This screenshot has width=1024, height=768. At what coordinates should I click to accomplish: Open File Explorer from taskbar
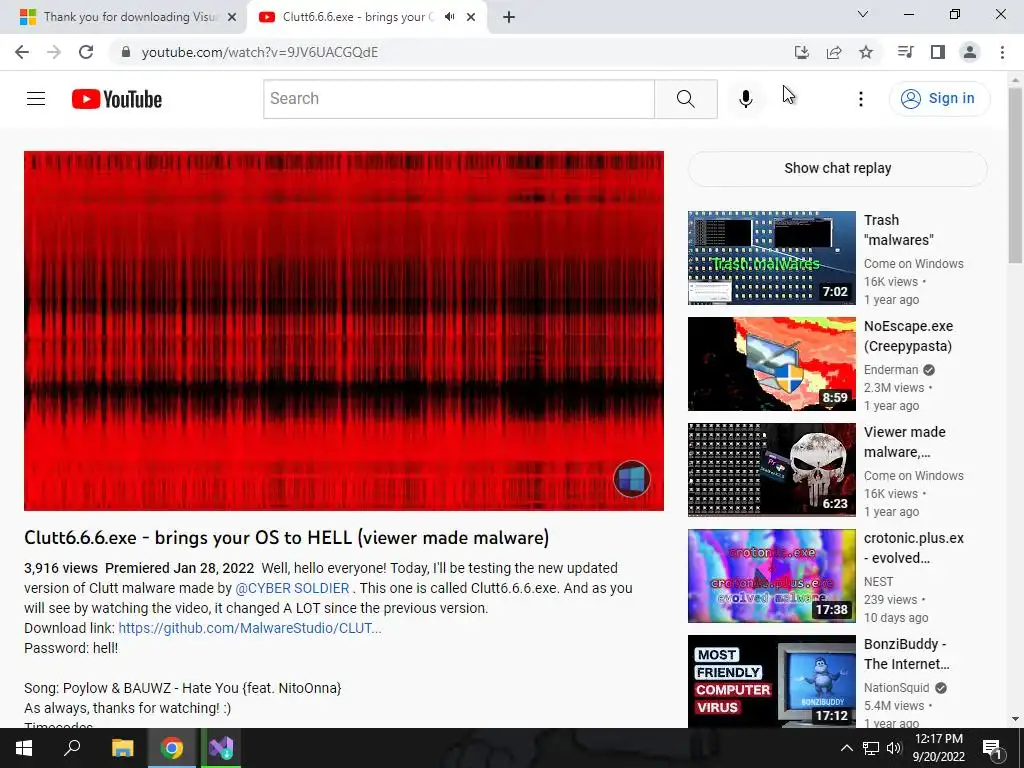pos(122,748)
